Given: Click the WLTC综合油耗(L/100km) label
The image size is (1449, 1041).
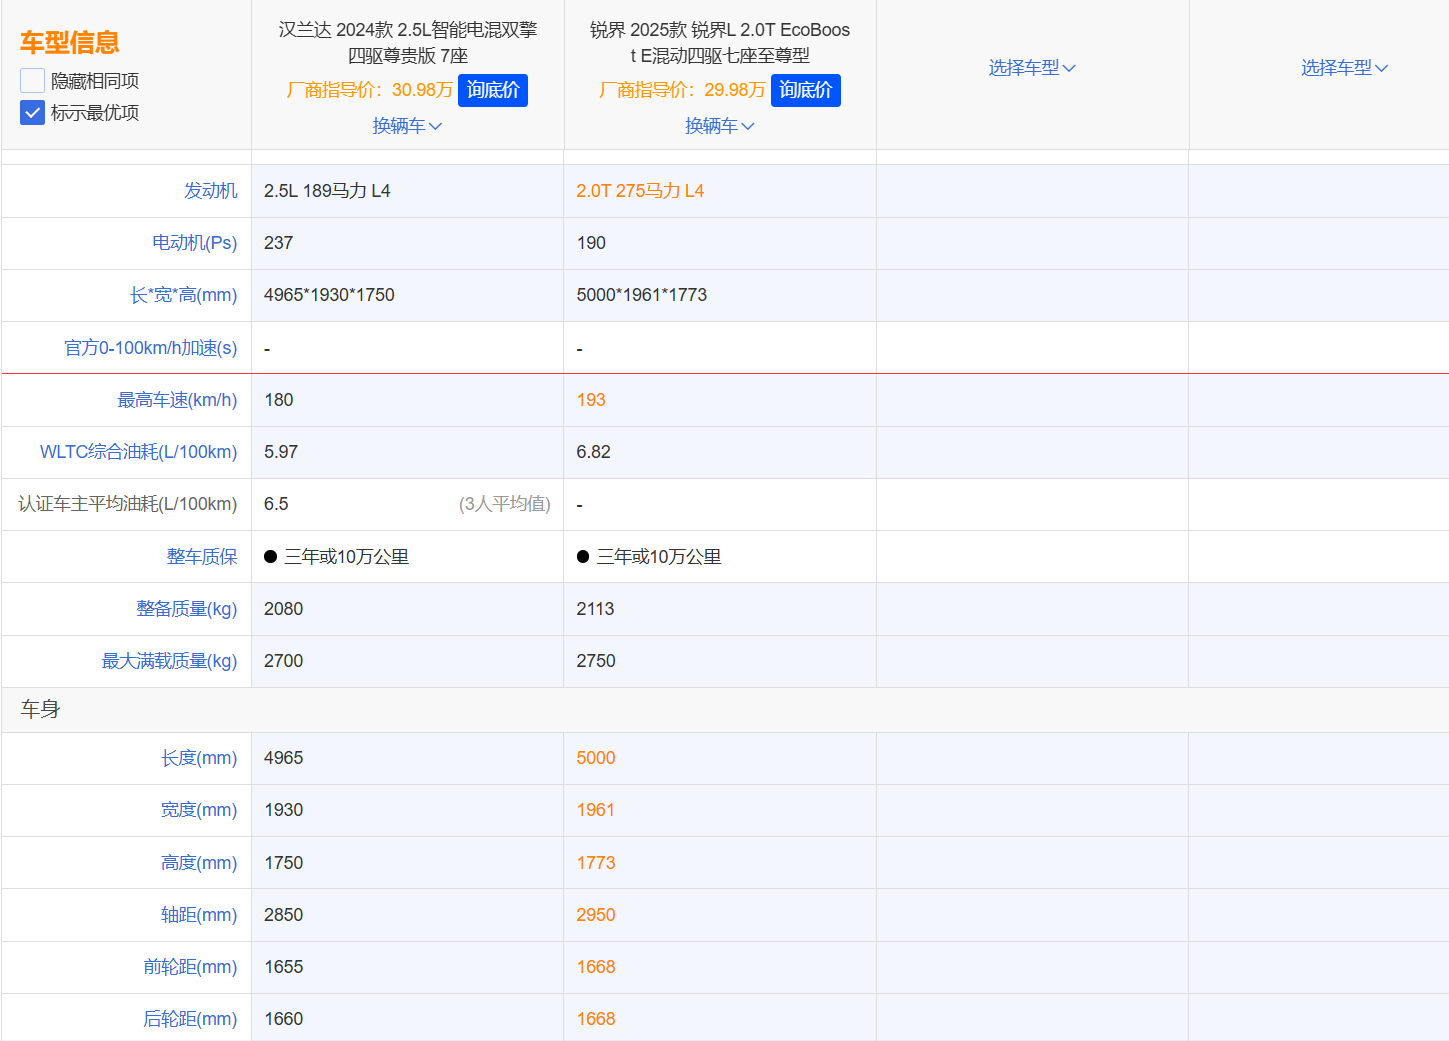Looking at the screenshot, I should [139, 452].
